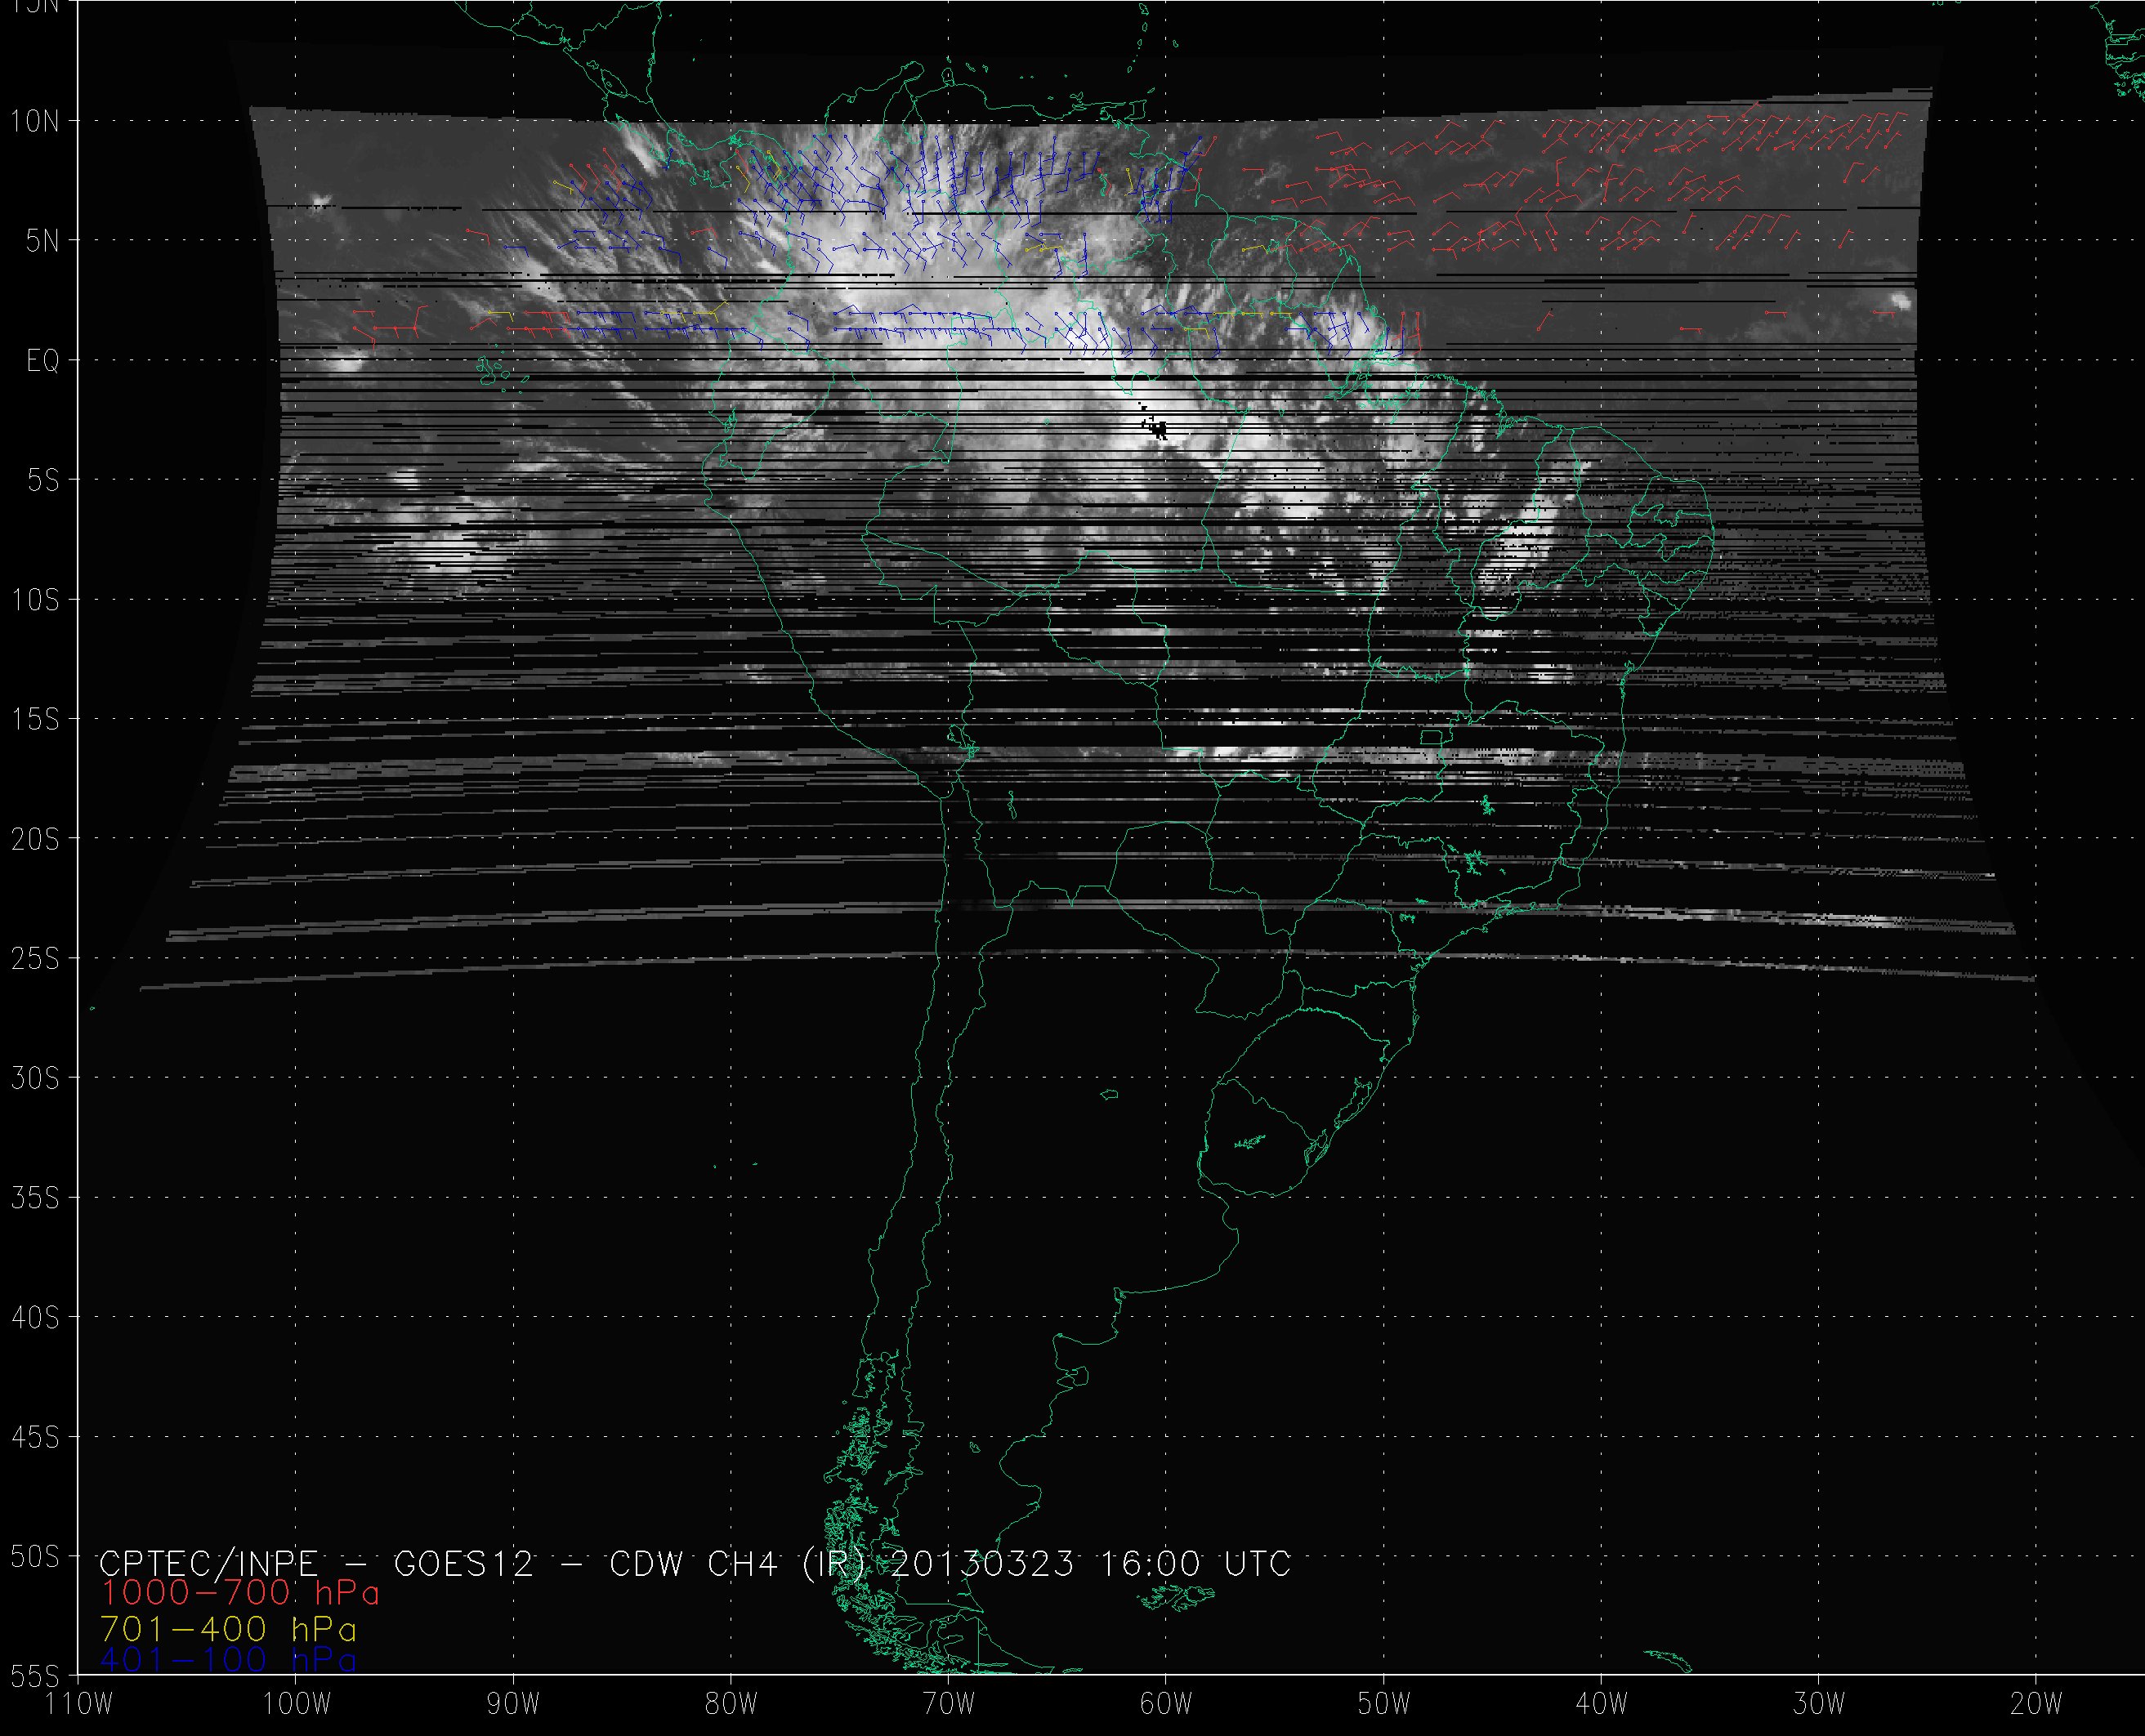Click the 20130323 date in the caption
This screenshot has height=1736, width=2145.
[x=981, y=1563]
